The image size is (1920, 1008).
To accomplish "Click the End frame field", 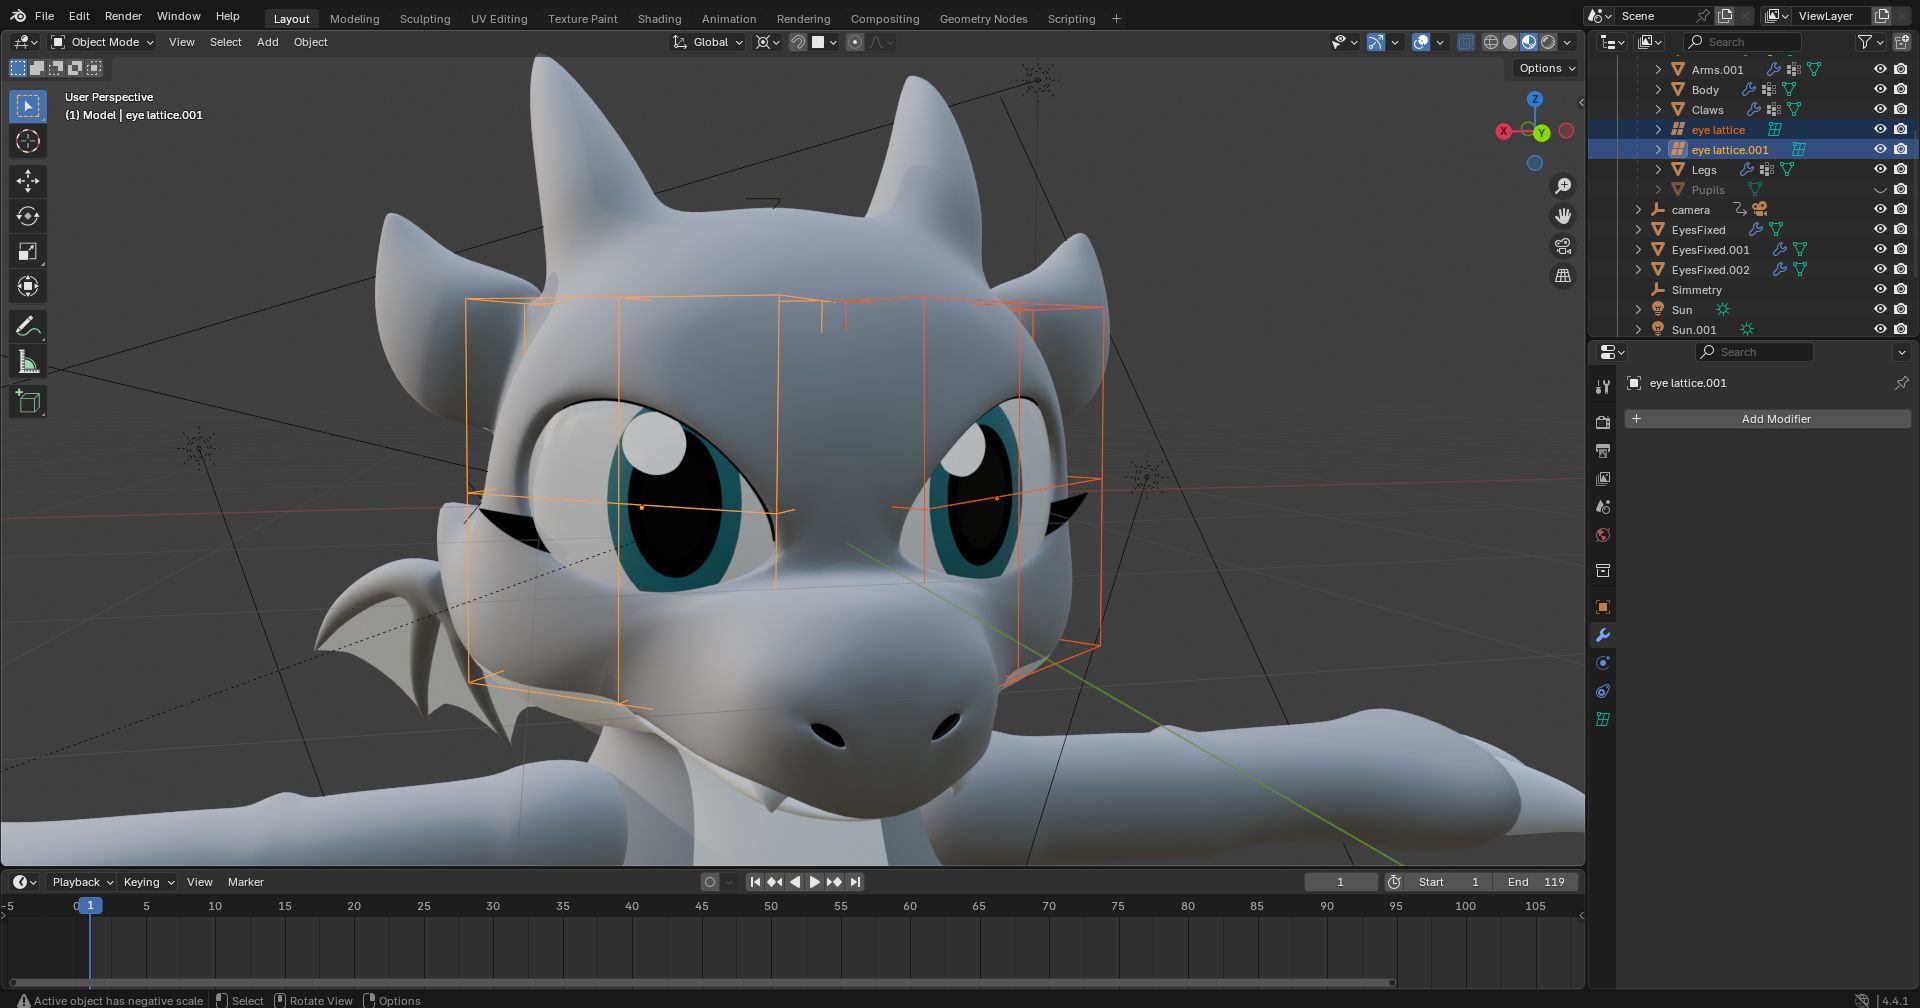I will (x=1536, y=882).
